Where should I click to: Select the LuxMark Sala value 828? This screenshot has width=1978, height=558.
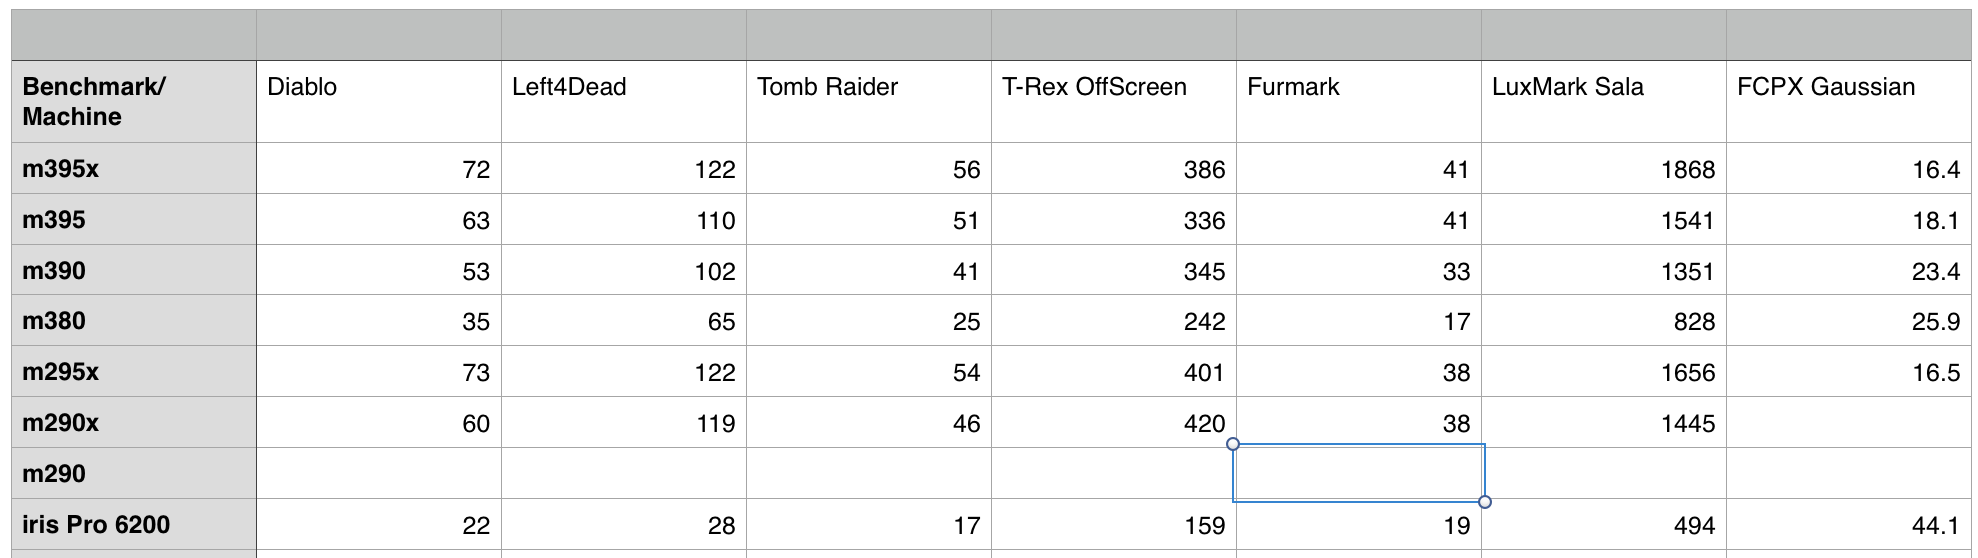pyautogui.click(x=1603, y=321)
